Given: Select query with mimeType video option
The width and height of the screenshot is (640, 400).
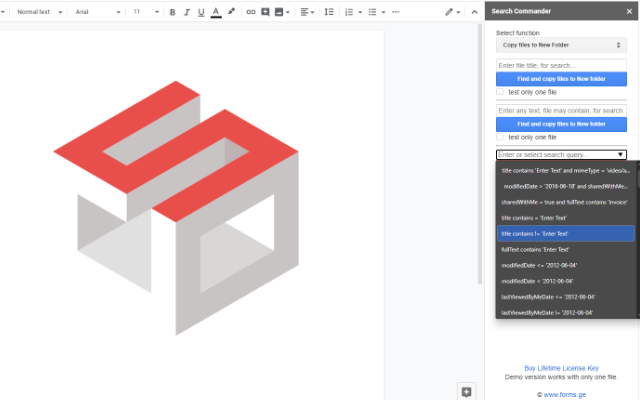Looking at the screenshot, I should pos(566,171).
